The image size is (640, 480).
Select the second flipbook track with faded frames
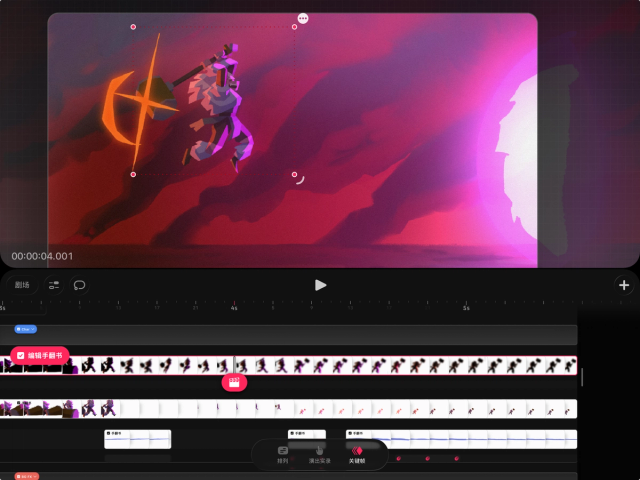pyautogui.click(x=288, y=409)
